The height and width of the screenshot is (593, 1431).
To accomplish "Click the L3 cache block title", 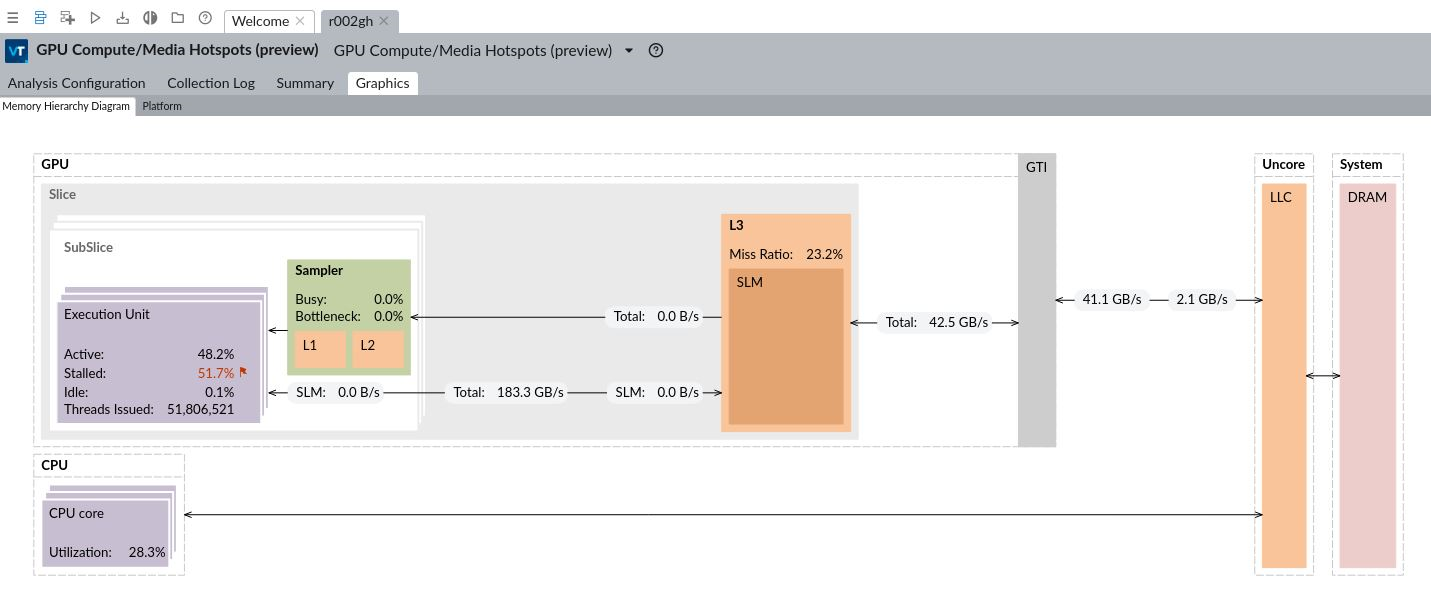I will (736, 225).
